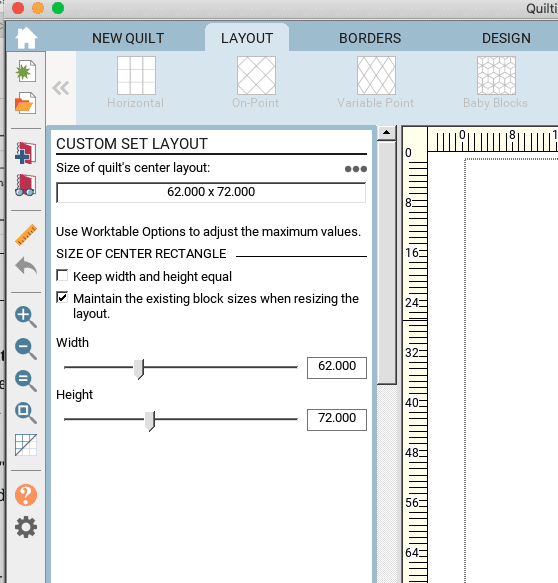This screenshot has height=583, width=558.
Task: Open the three-dot options beside center layout size
Action: click(356, 169)
